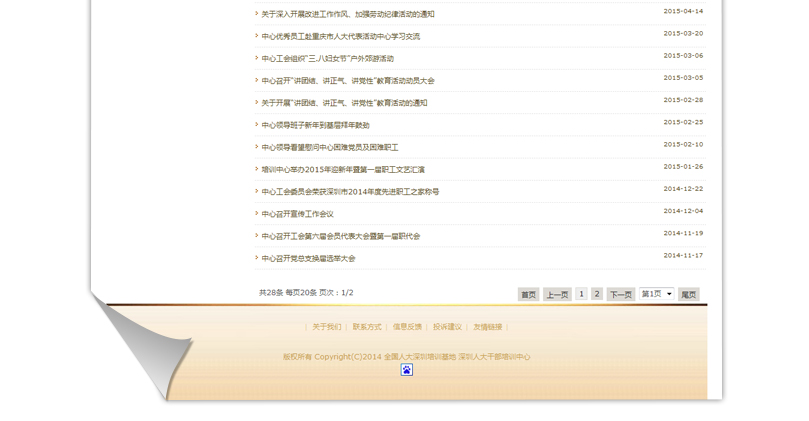Click the blue paw icon in the footer
The height and width of the screenshot is (421, 809).
pos(407,370)
